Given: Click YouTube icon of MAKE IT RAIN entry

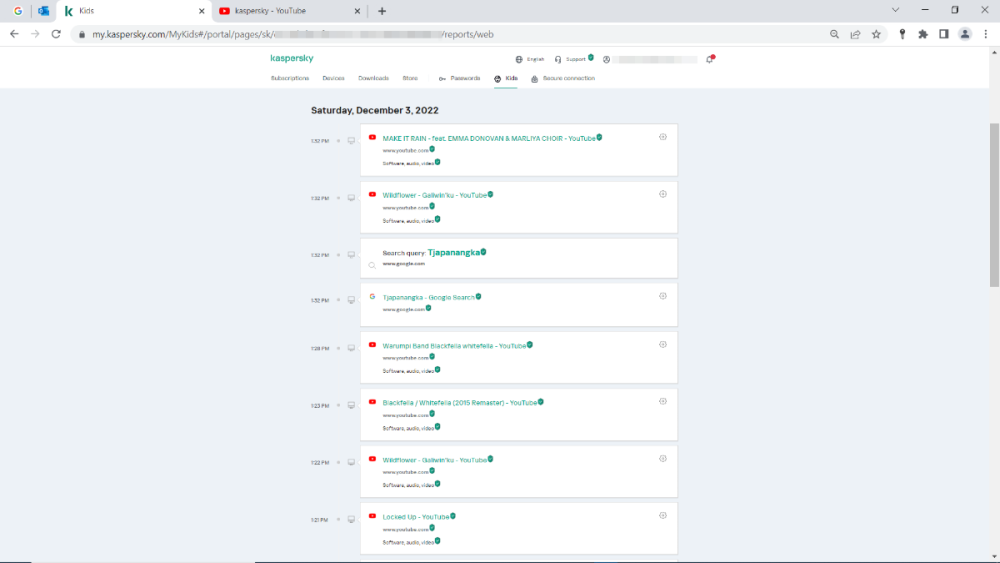Looking at the screenshot, I should (372, 137).
